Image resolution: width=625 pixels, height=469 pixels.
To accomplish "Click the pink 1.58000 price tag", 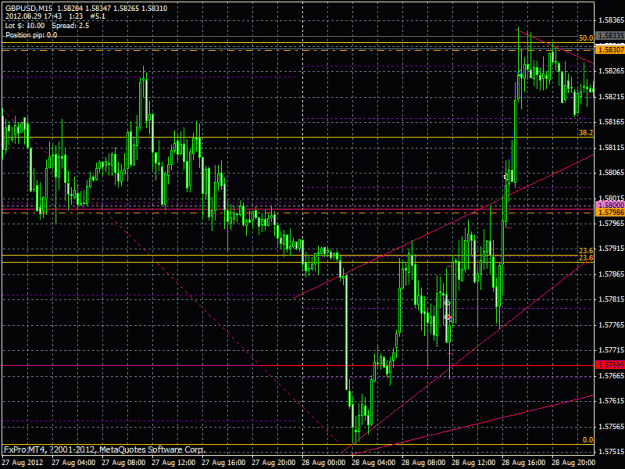I will click(x=610, y=205).
